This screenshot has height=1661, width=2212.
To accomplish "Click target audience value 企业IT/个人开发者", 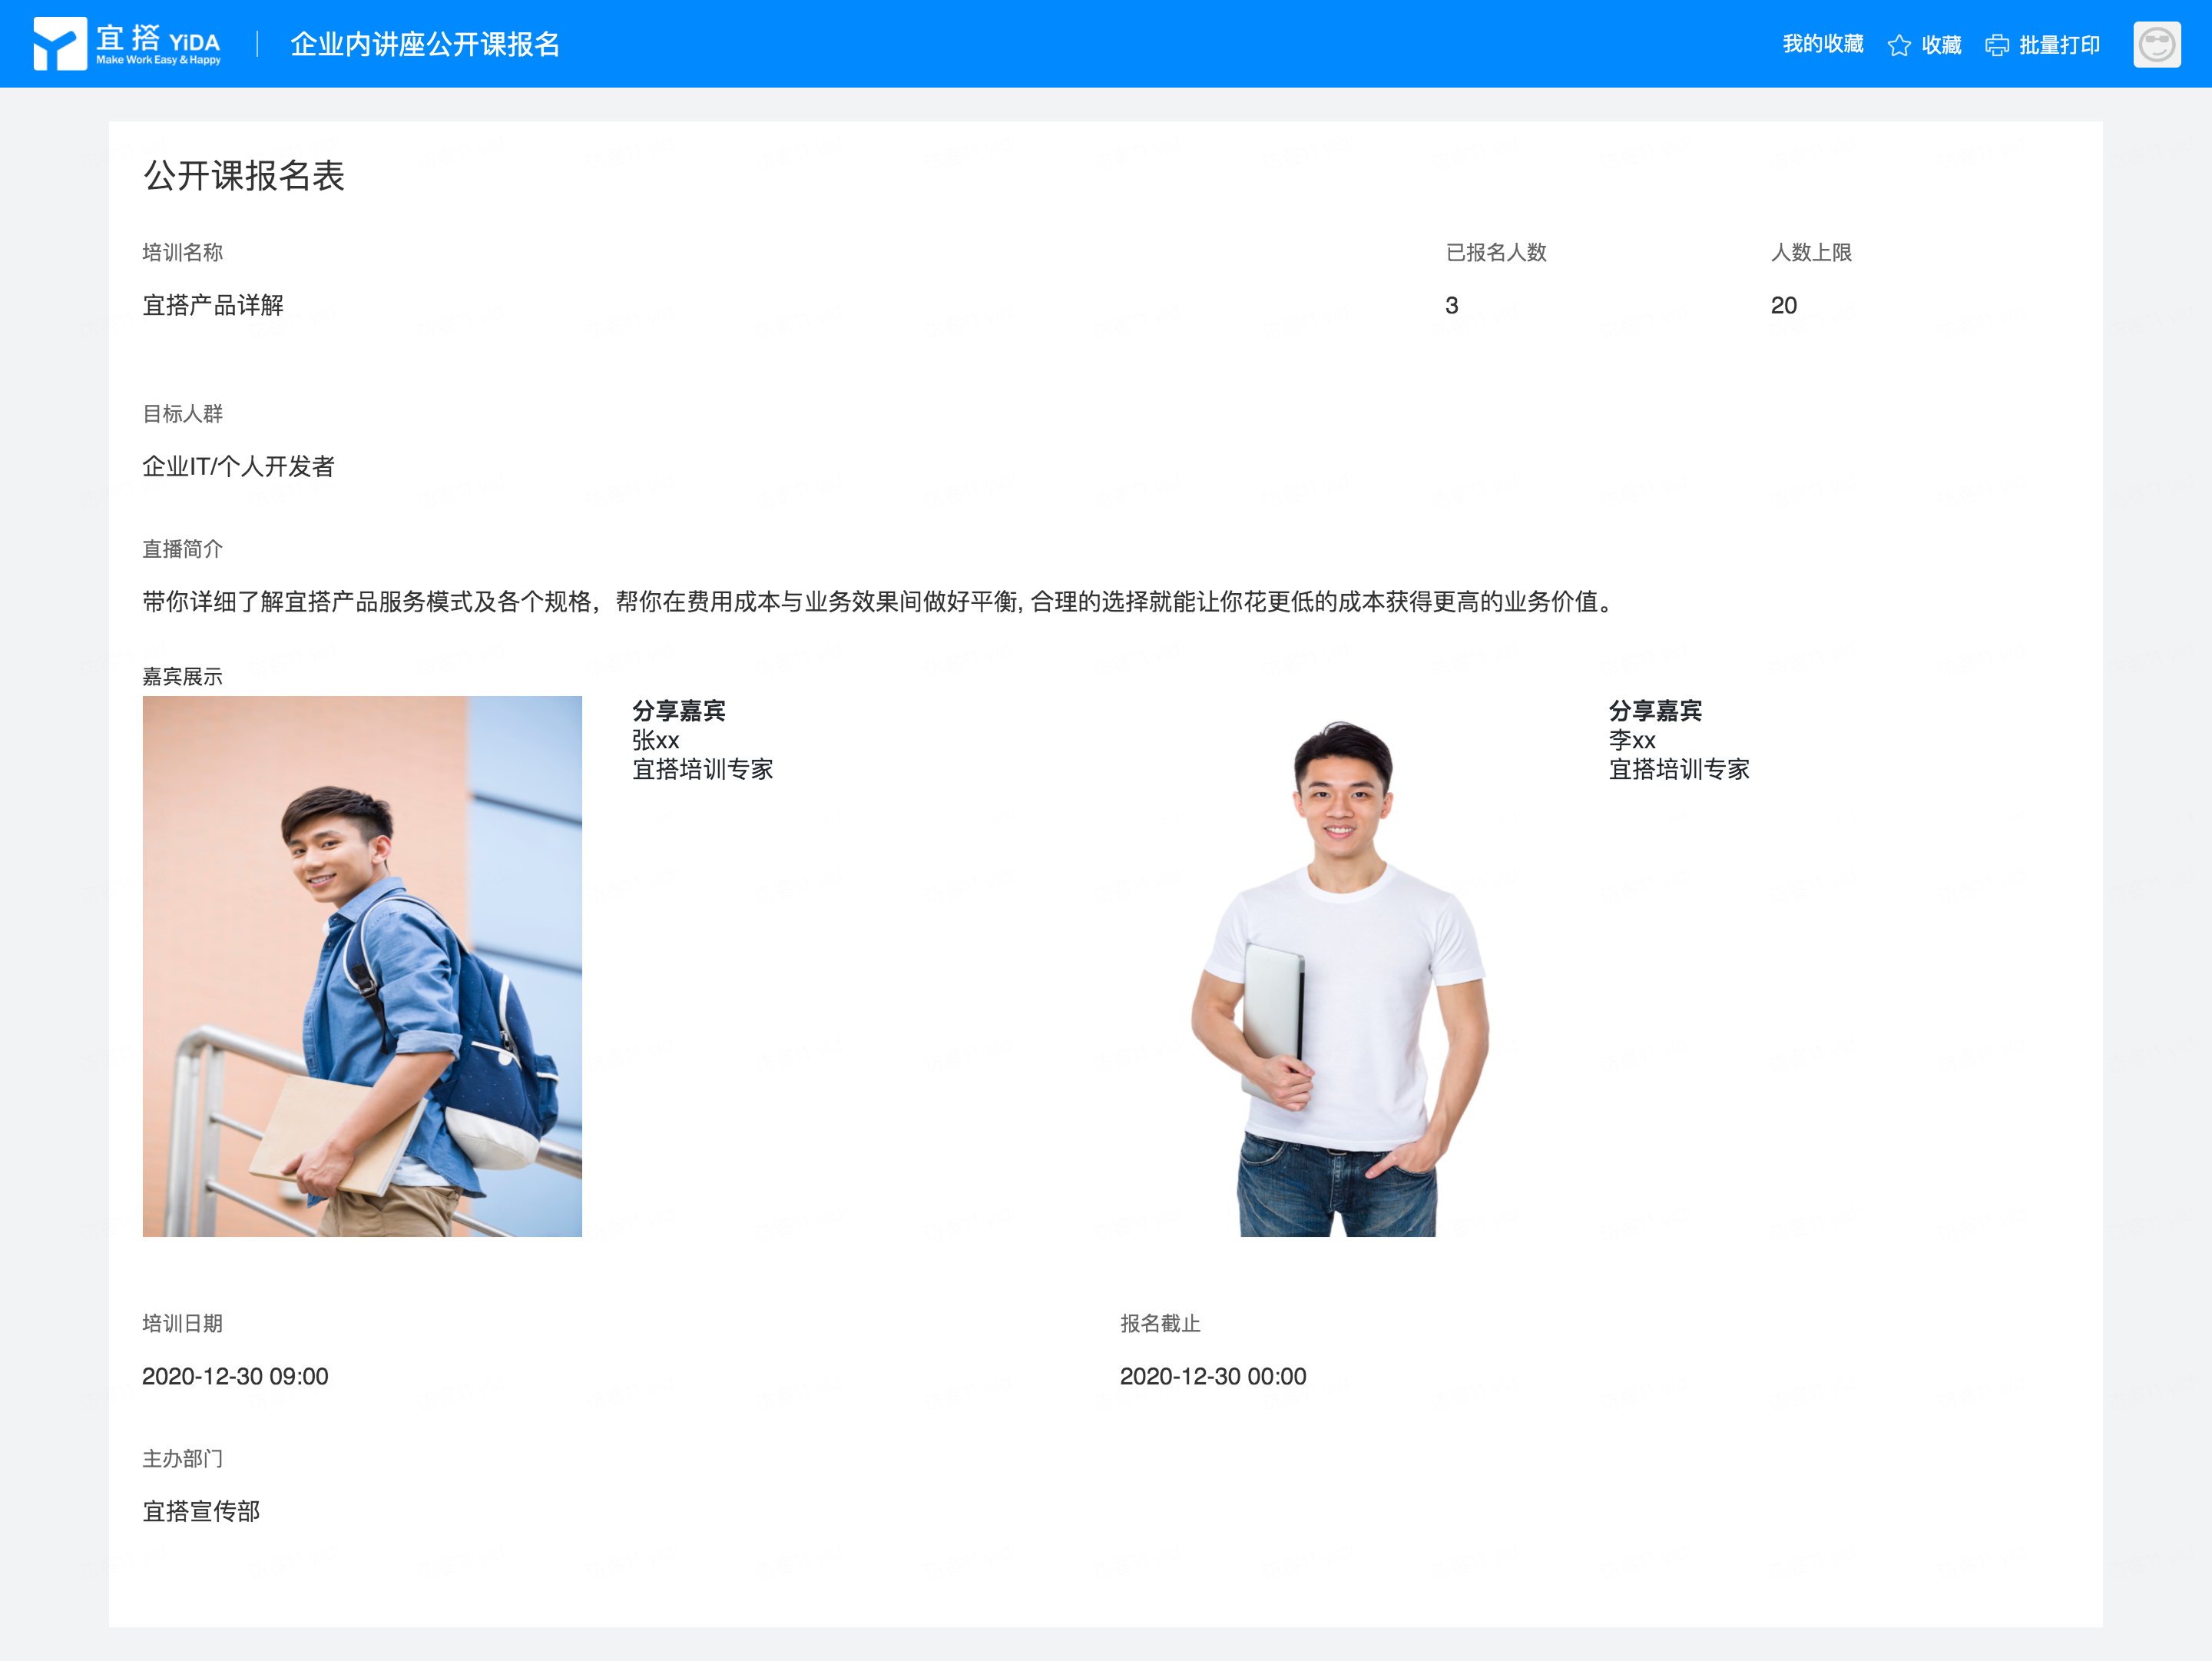I will pos(238,466).
